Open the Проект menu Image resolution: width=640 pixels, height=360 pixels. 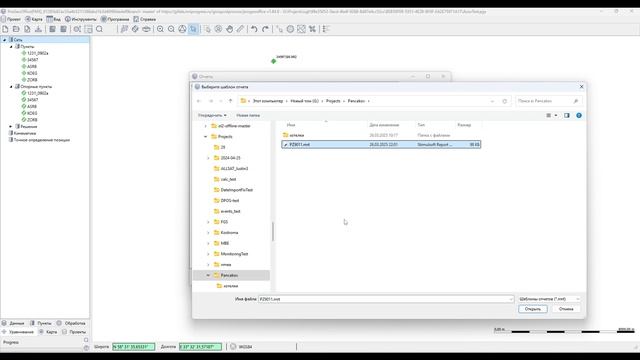pyautogui.click(x=11, y=19)
